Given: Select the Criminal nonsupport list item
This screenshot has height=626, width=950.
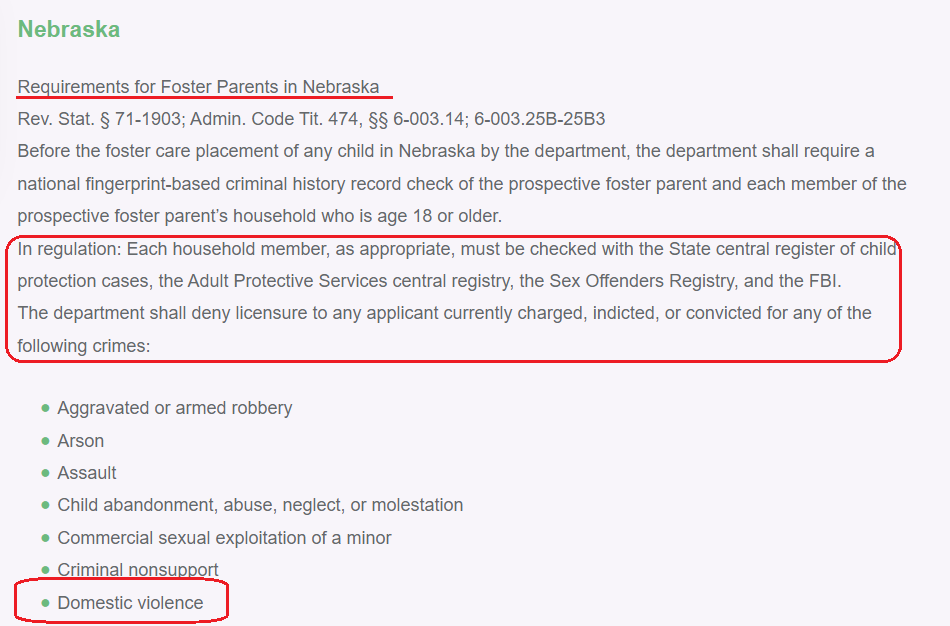Looking at the screenshot, I should click(x=137, y=570).
